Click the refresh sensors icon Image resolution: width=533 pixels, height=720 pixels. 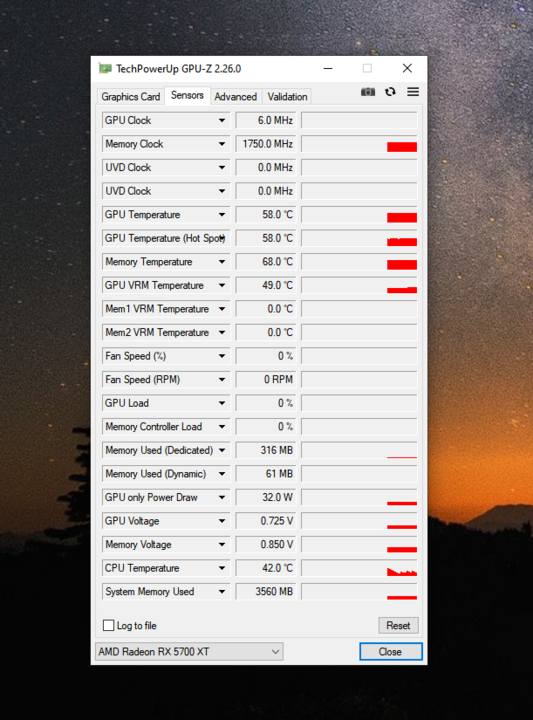coord(390,92)
